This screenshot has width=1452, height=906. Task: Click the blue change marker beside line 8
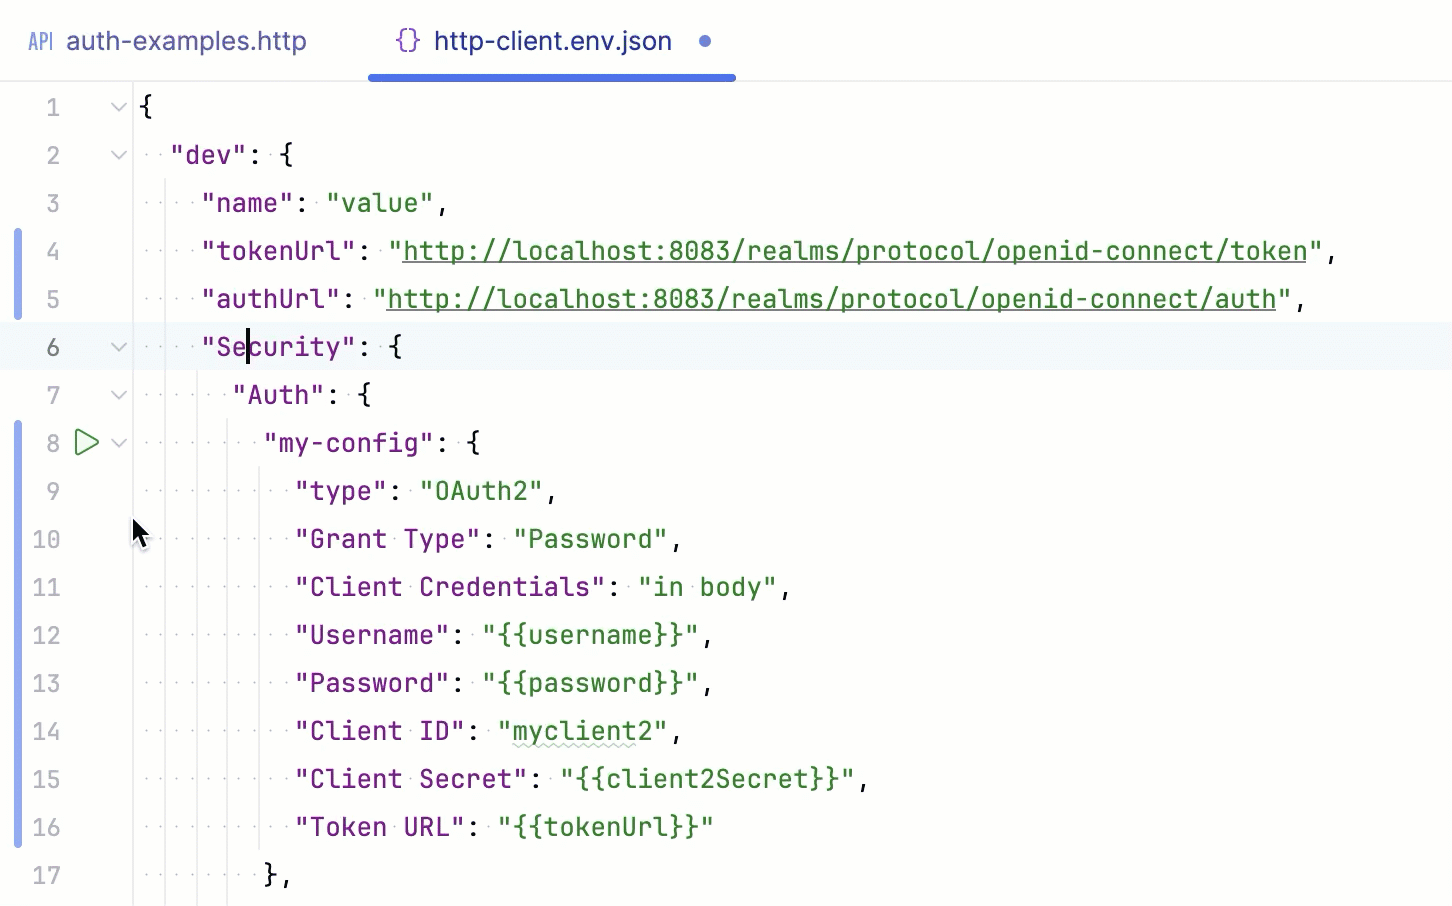[x=16, y=442]
